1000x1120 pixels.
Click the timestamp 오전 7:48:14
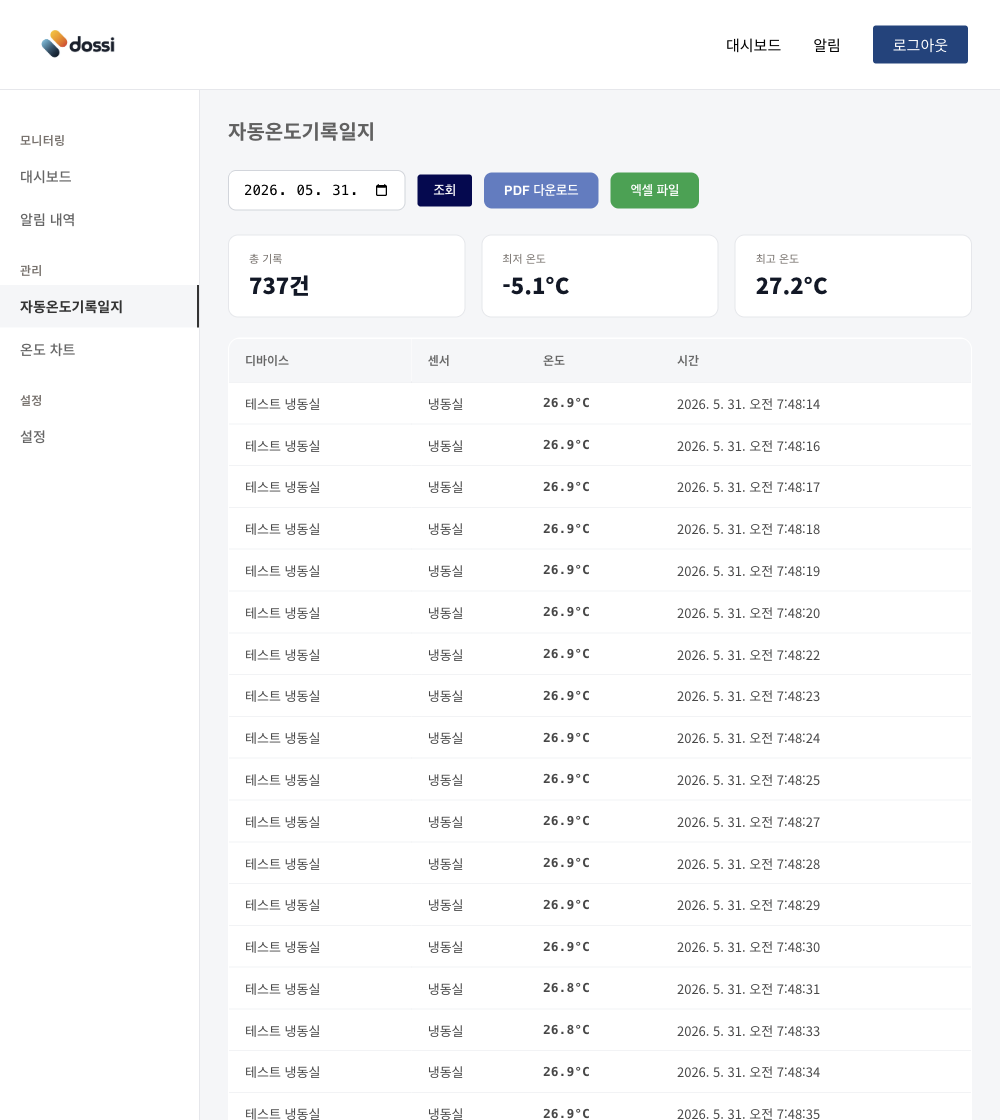(x=749, y=404)
